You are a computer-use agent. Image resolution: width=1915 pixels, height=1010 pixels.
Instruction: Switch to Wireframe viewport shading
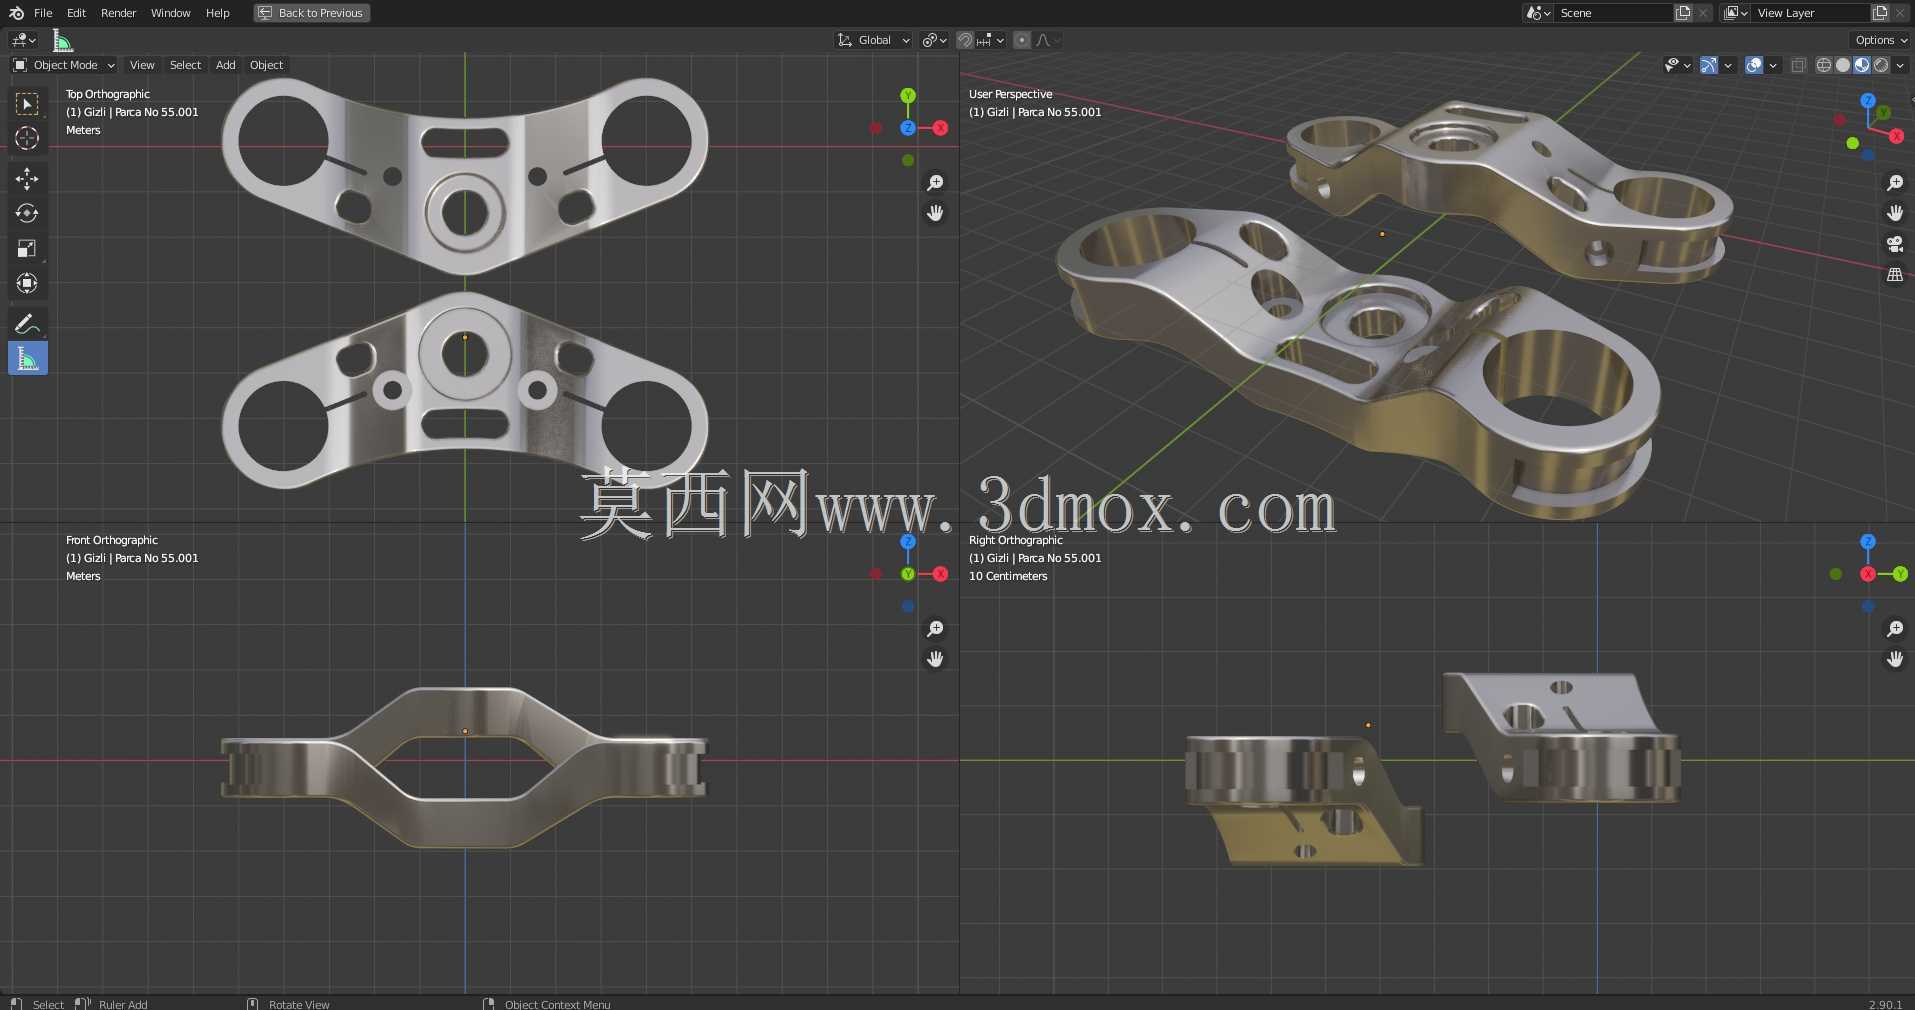tap(1824, 65)
